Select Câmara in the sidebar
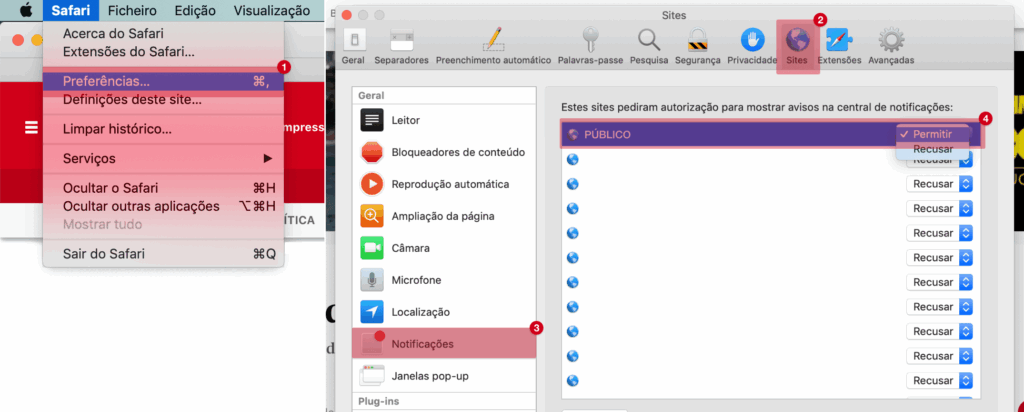 (444, 248)
